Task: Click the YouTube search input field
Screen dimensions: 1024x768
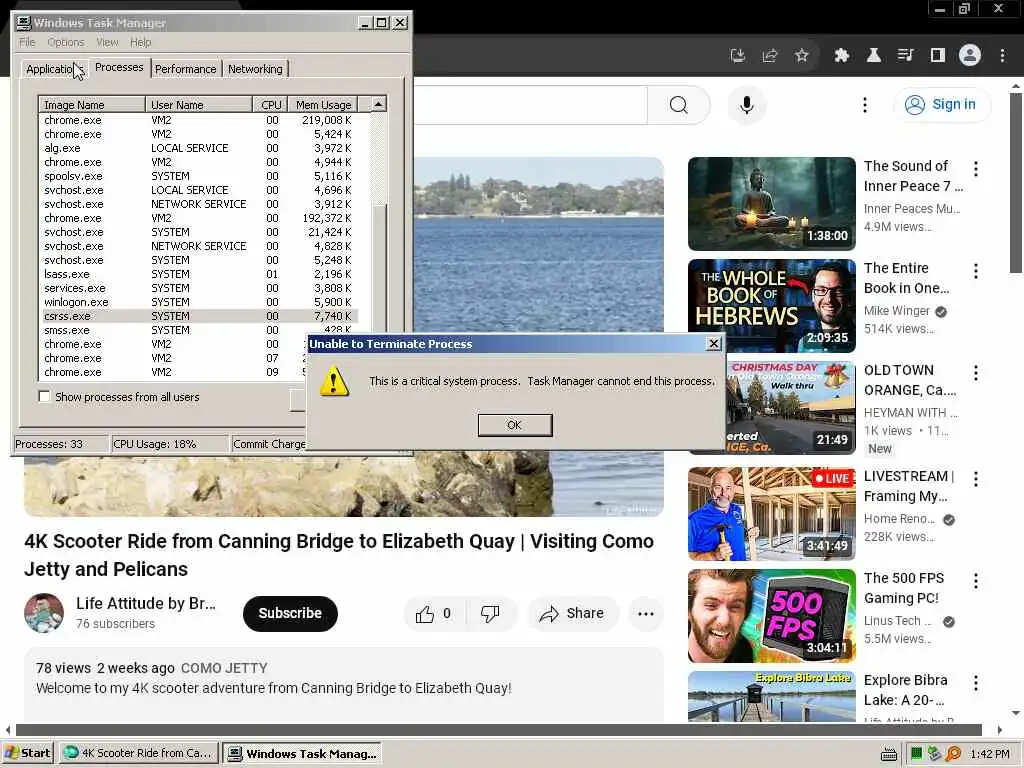Action: 530,105
